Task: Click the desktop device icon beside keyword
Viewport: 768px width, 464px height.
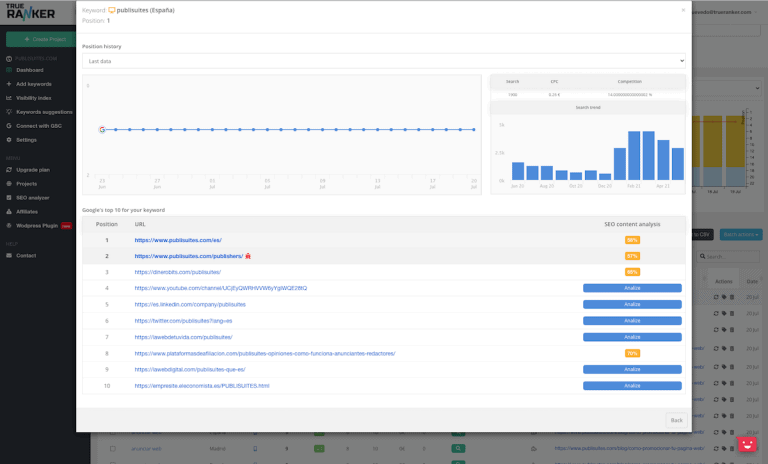Action: pyautogui.click(x=112, y=10)
